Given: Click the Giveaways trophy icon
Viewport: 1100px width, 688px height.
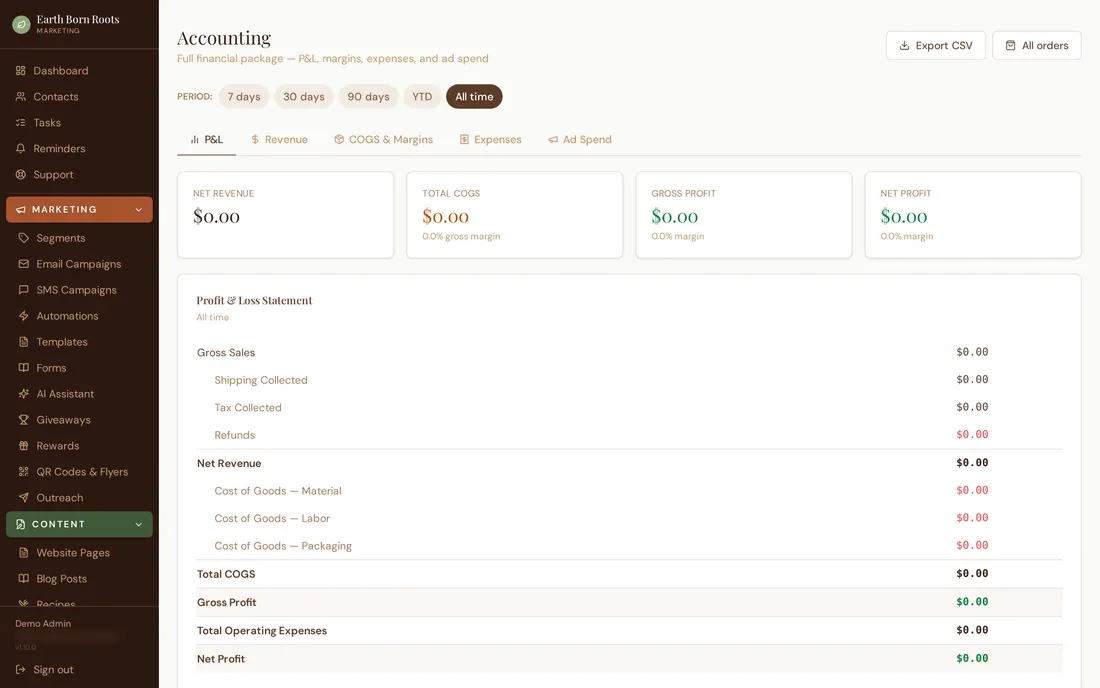Looking at the screenshot, I should pos(23,419).
